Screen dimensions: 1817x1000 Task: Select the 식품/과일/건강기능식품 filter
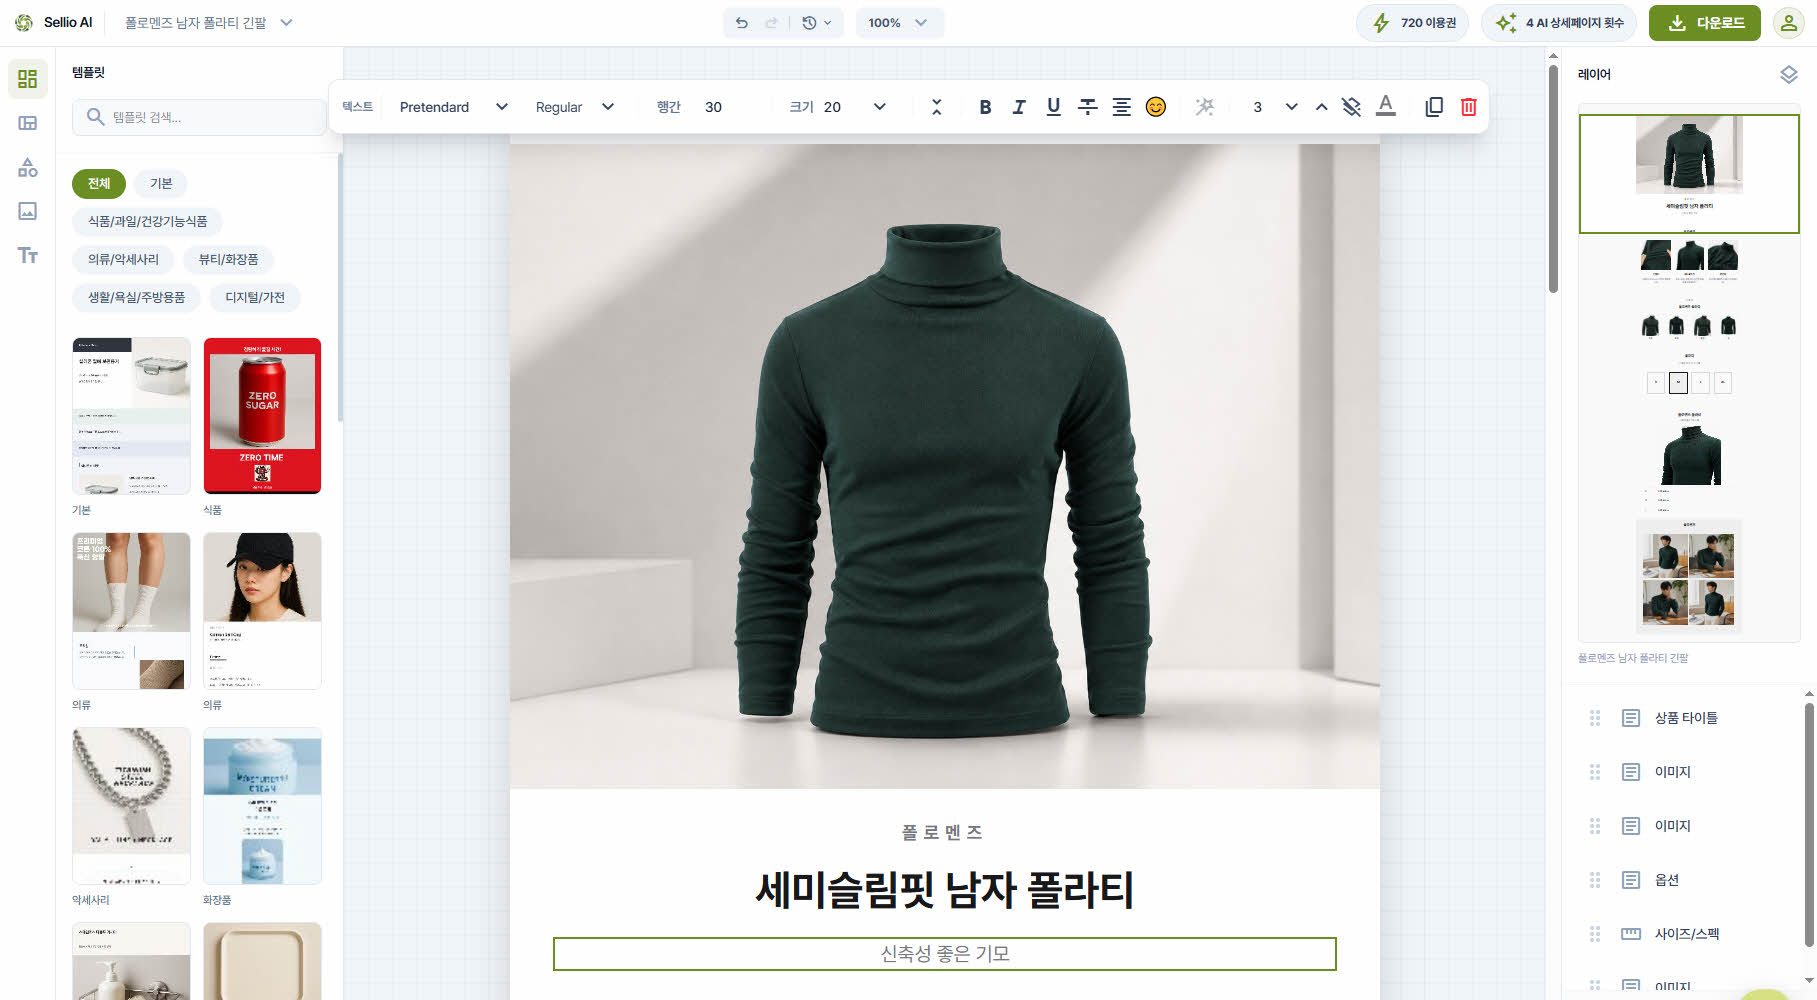pyautogui.click(x=147, y=221)
